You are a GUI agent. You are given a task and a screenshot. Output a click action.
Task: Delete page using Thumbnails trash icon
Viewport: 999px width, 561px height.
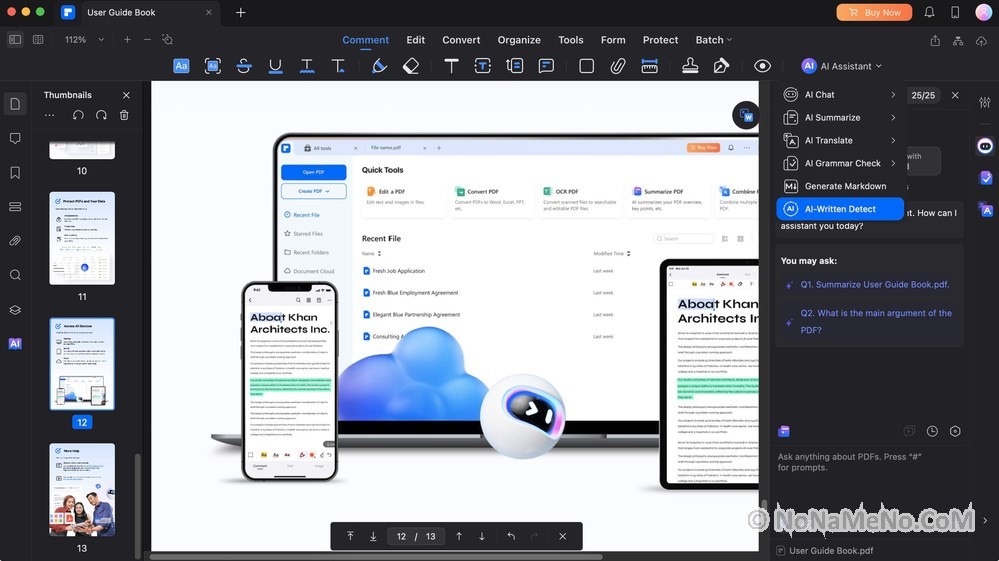[124, 115]
